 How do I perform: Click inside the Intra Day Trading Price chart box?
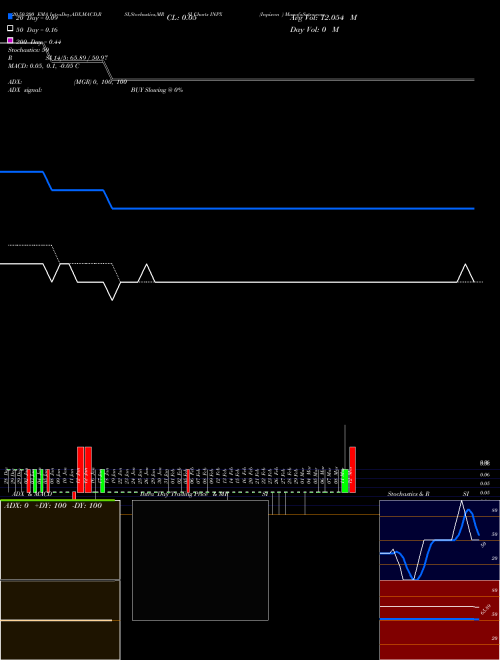pyautogui.click(x=200, y=560)
